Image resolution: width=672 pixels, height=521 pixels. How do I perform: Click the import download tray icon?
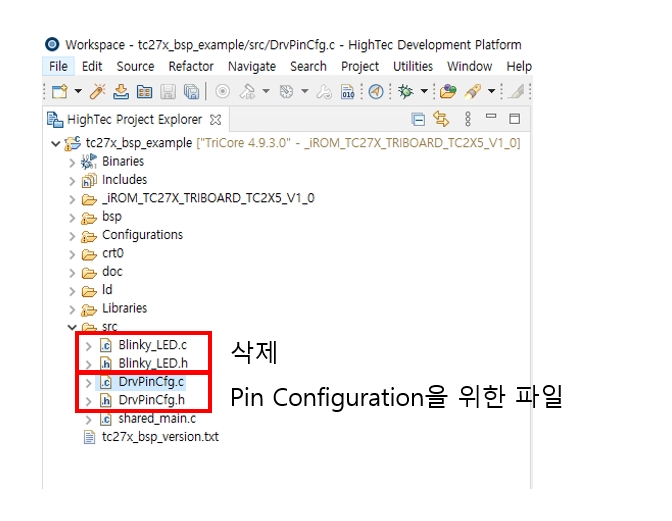[121, 91]
